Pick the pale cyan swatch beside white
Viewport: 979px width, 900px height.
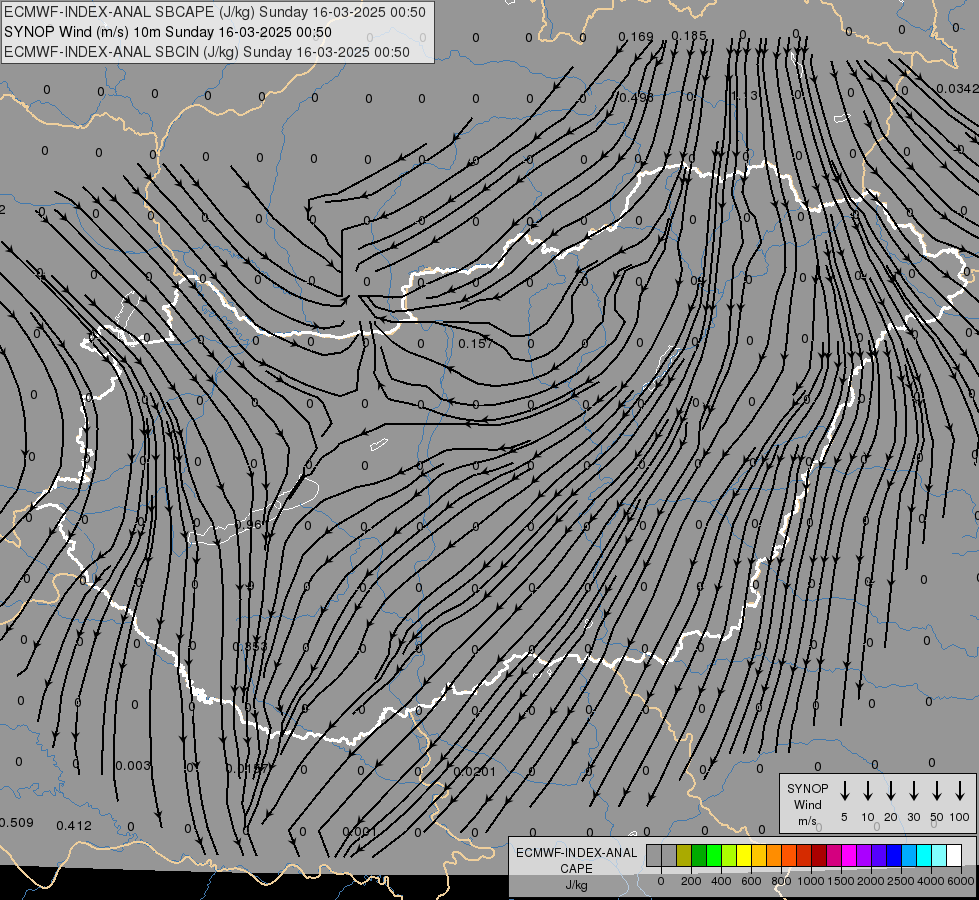click(938, 855)
